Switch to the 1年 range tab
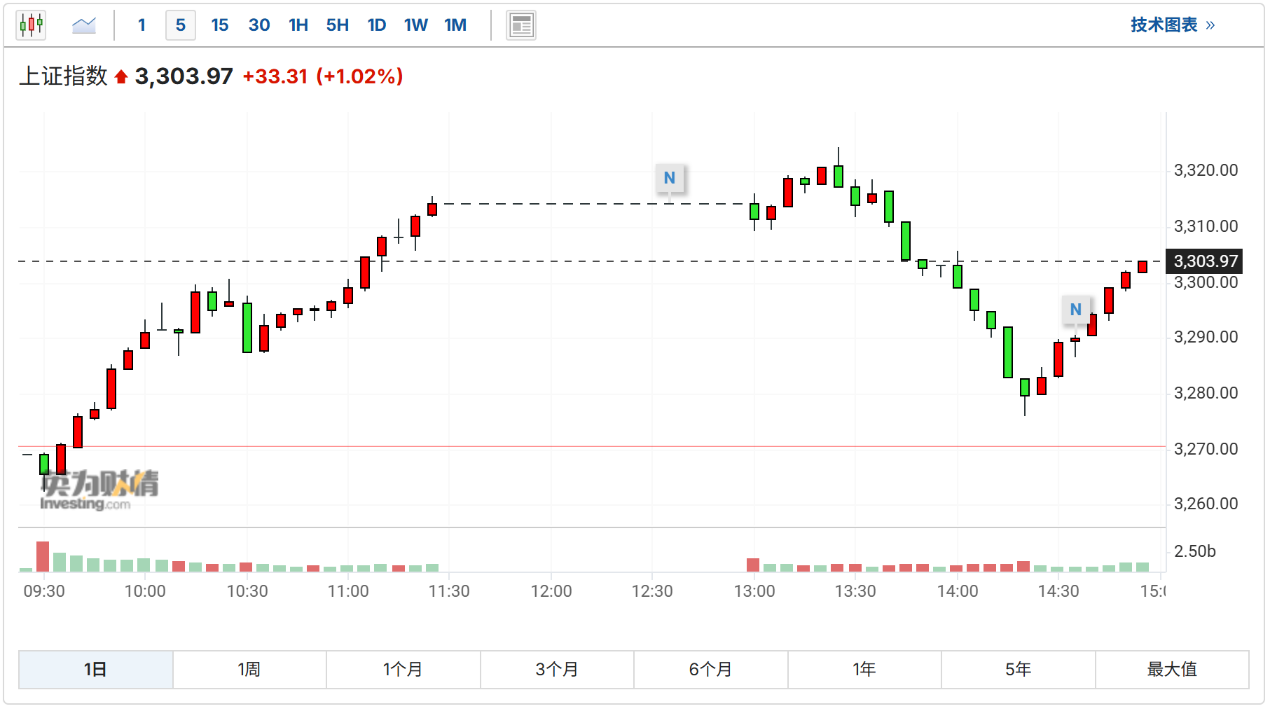 [865, 670]
